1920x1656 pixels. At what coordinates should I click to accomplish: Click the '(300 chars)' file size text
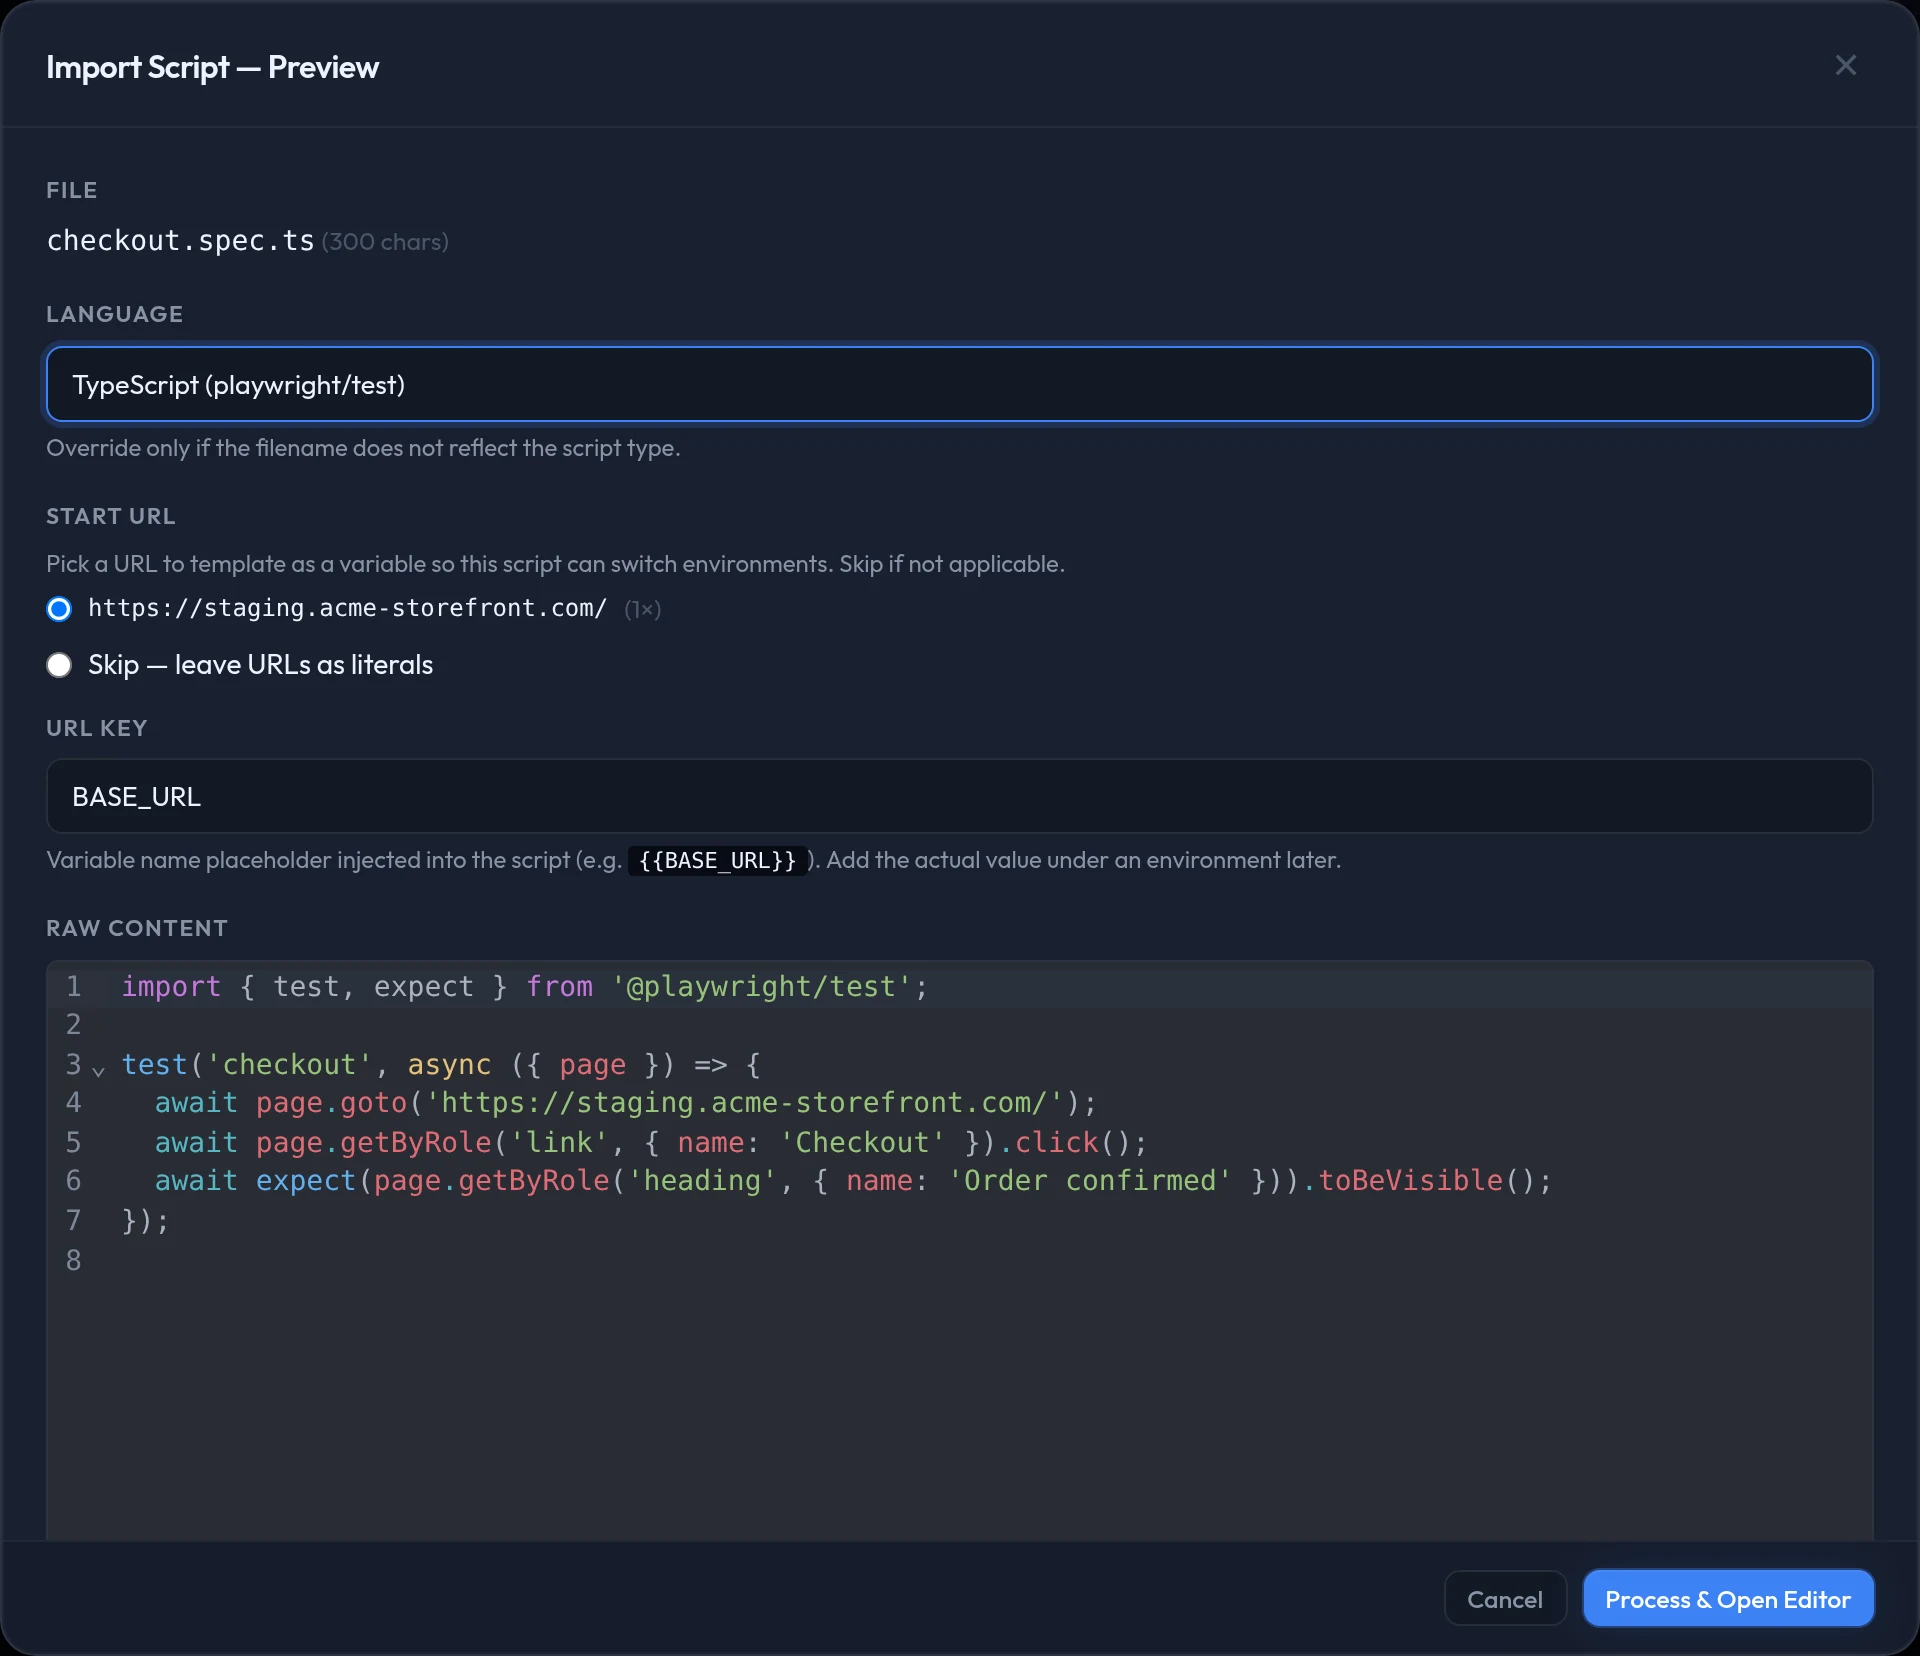[385, 242]
